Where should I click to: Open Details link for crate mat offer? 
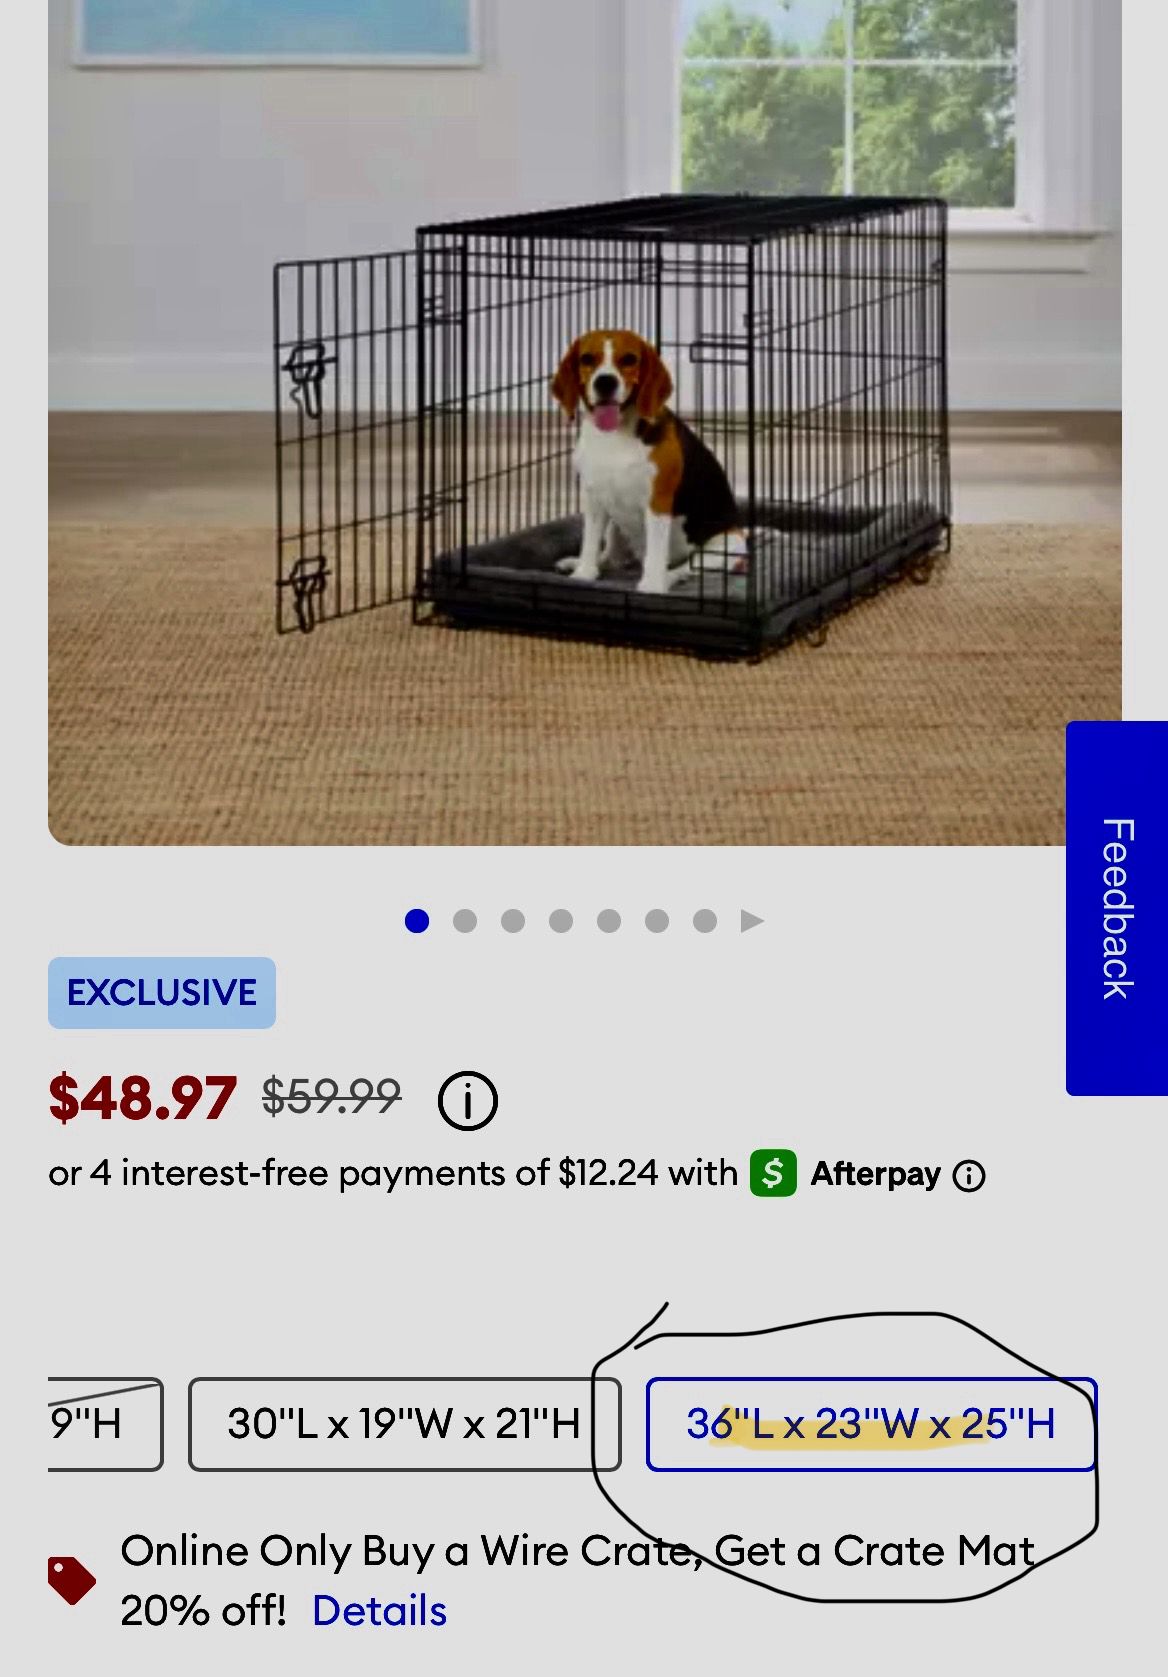(x=379, y=1611)
